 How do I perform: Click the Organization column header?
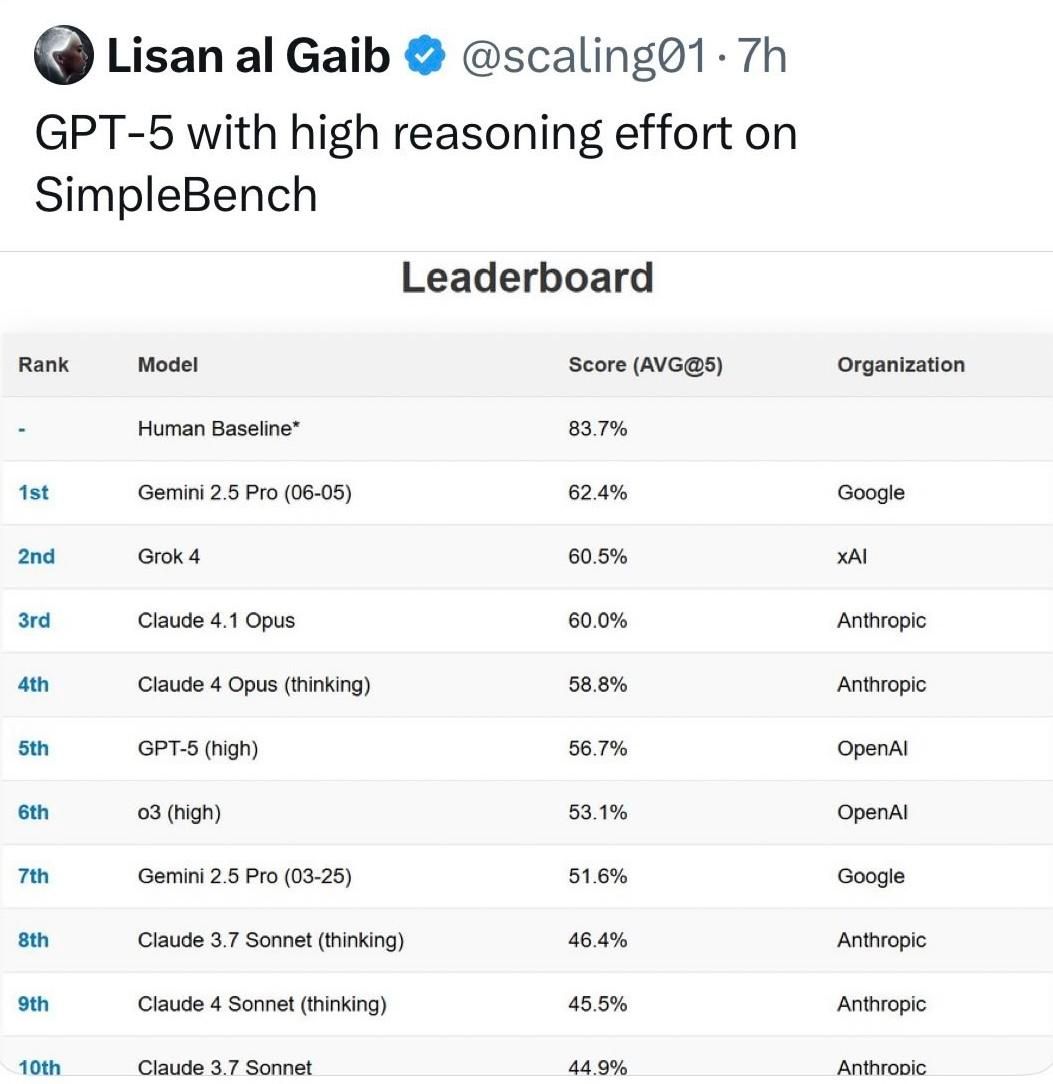pyautogui.click(x=901, y=365)
